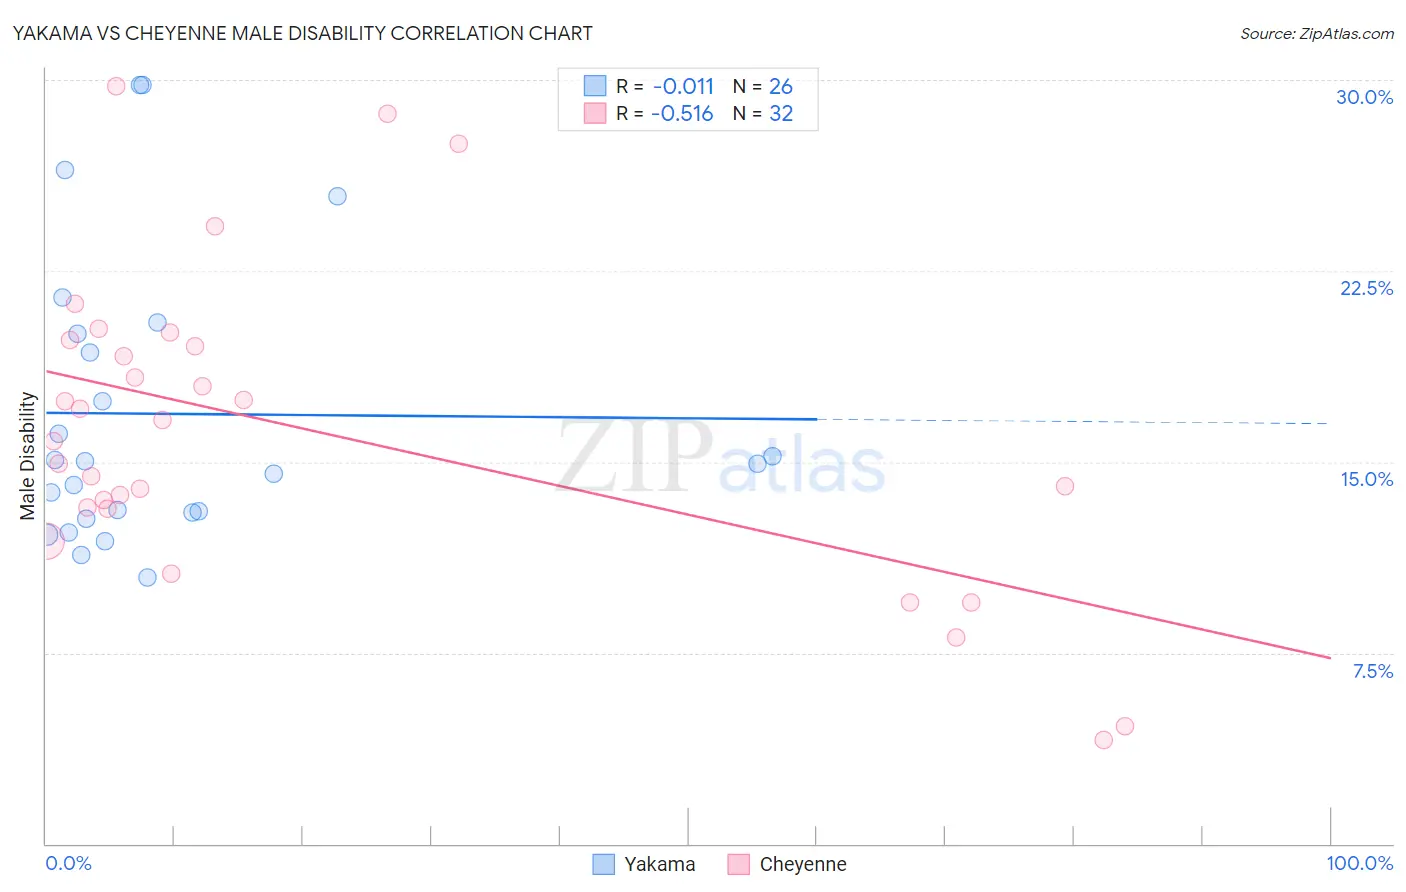
Task: Click the Cheyenne pink legend swatch at bottom
Action: tap(738, 864)
